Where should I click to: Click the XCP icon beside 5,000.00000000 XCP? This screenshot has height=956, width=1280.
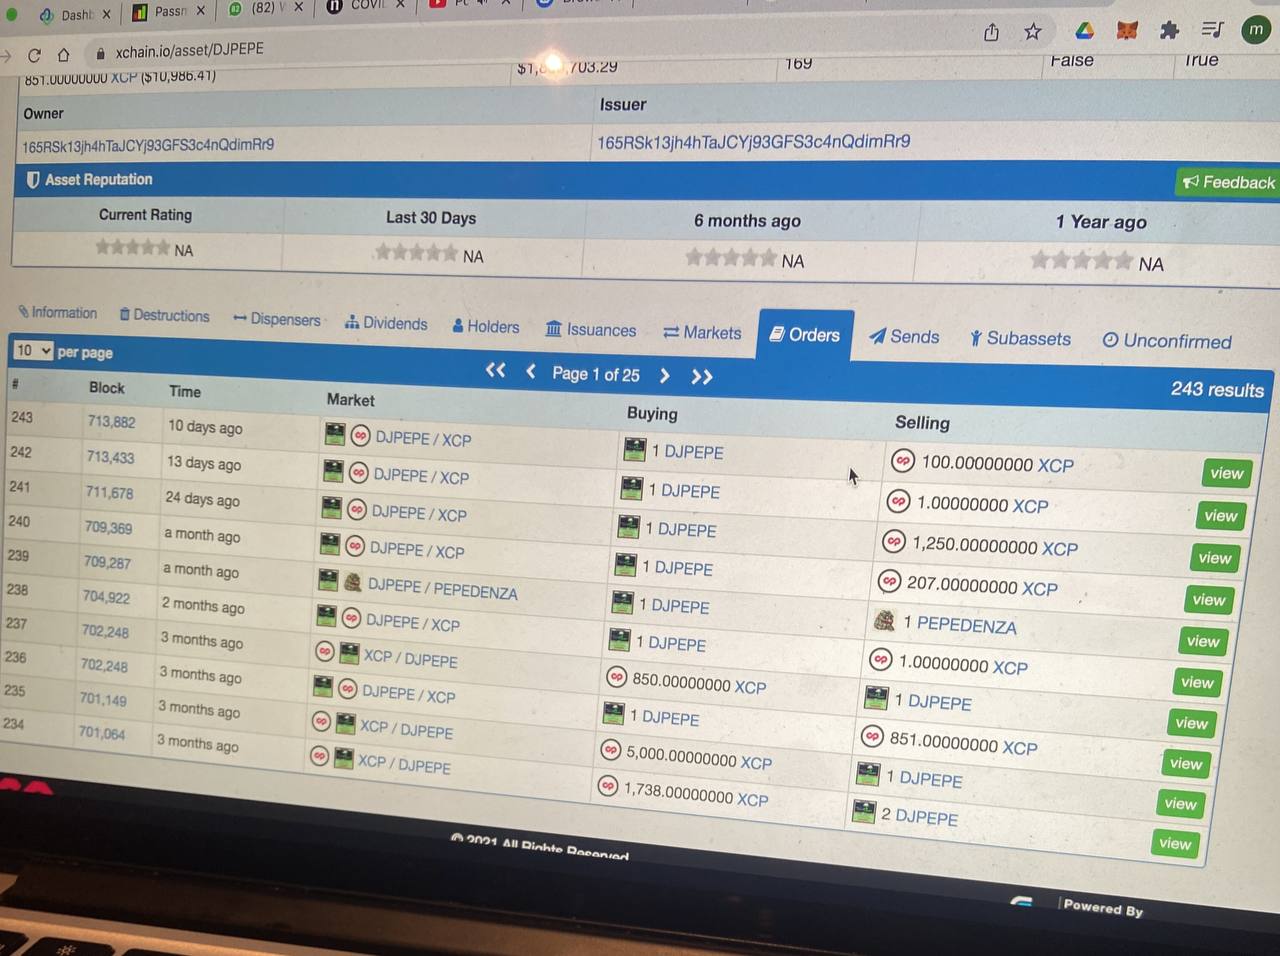pos(610,749)
